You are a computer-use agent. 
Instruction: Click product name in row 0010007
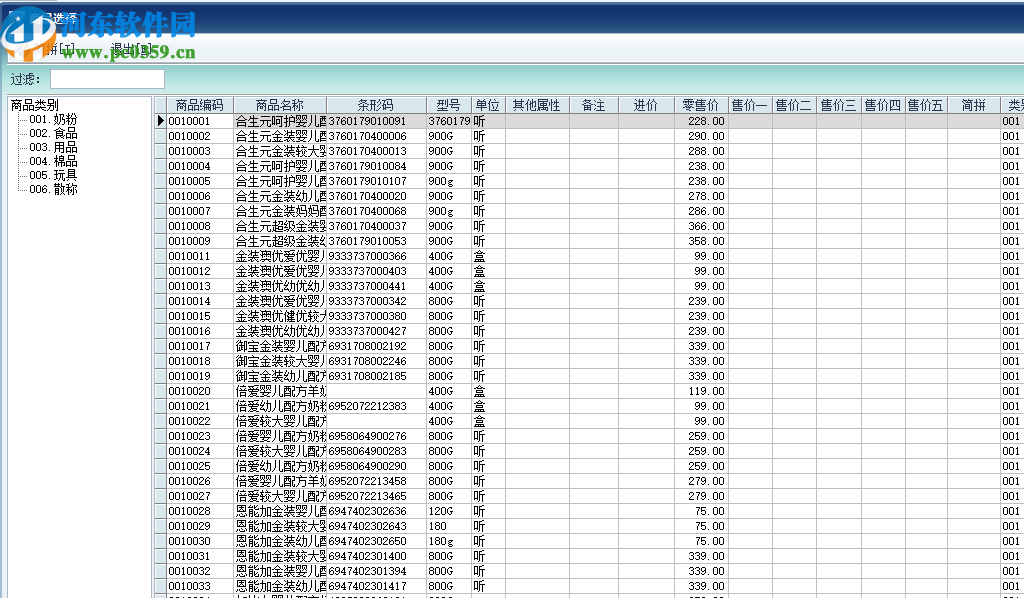coord(280,211)
